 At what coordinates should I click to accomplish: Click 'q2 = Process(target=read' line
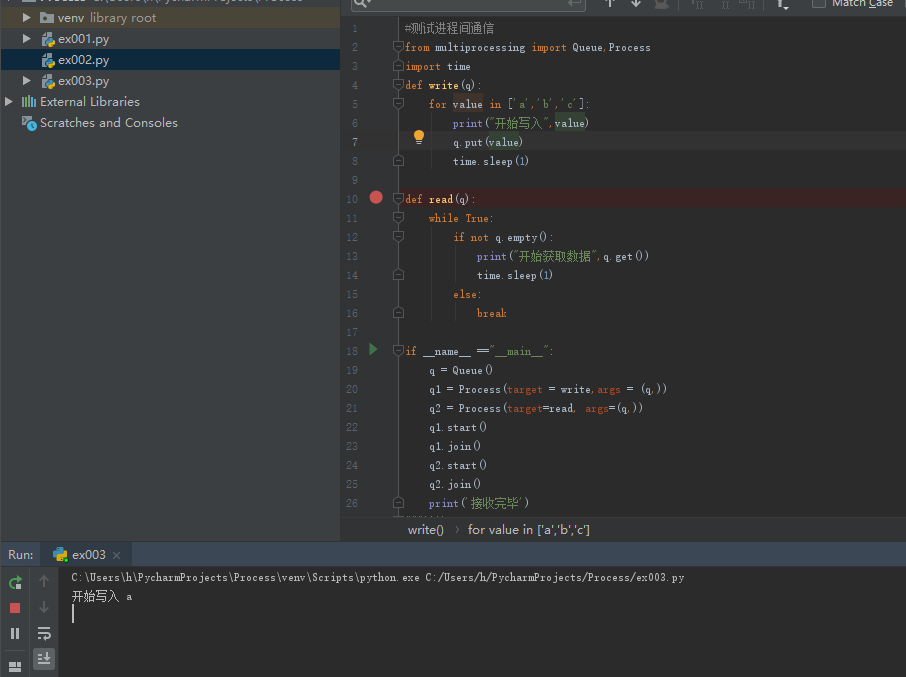click(x=536, y=408)
